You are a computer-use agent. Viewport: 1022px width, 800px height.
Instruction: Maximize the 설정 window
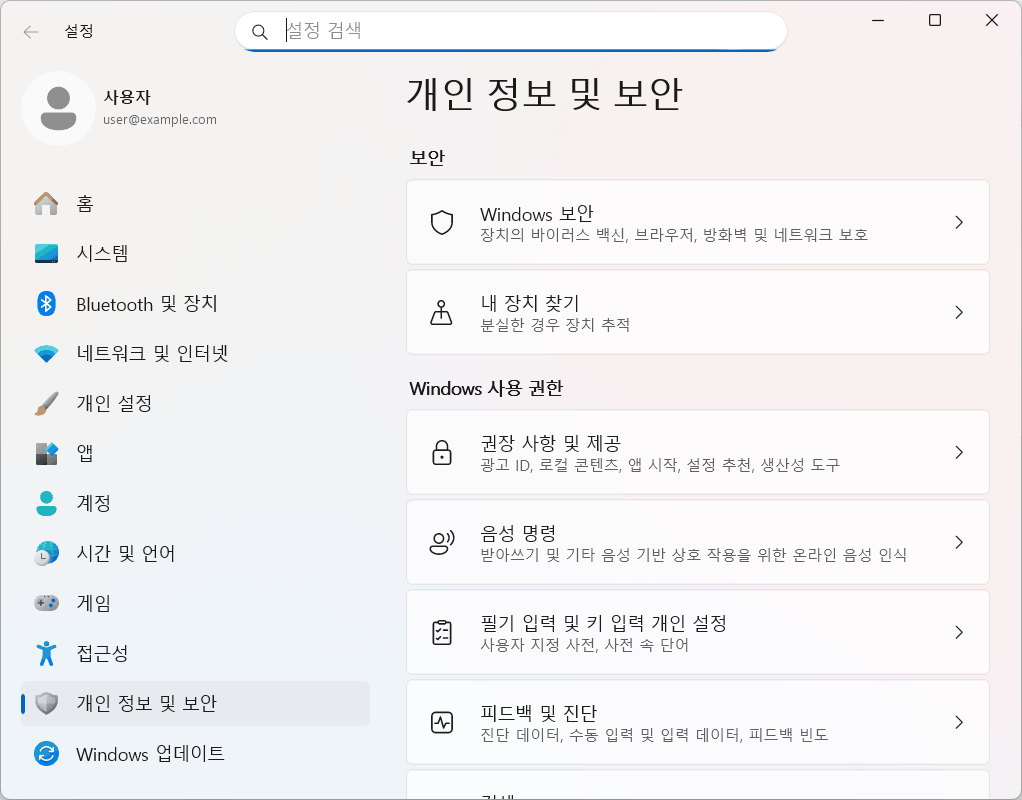(935, 20)
